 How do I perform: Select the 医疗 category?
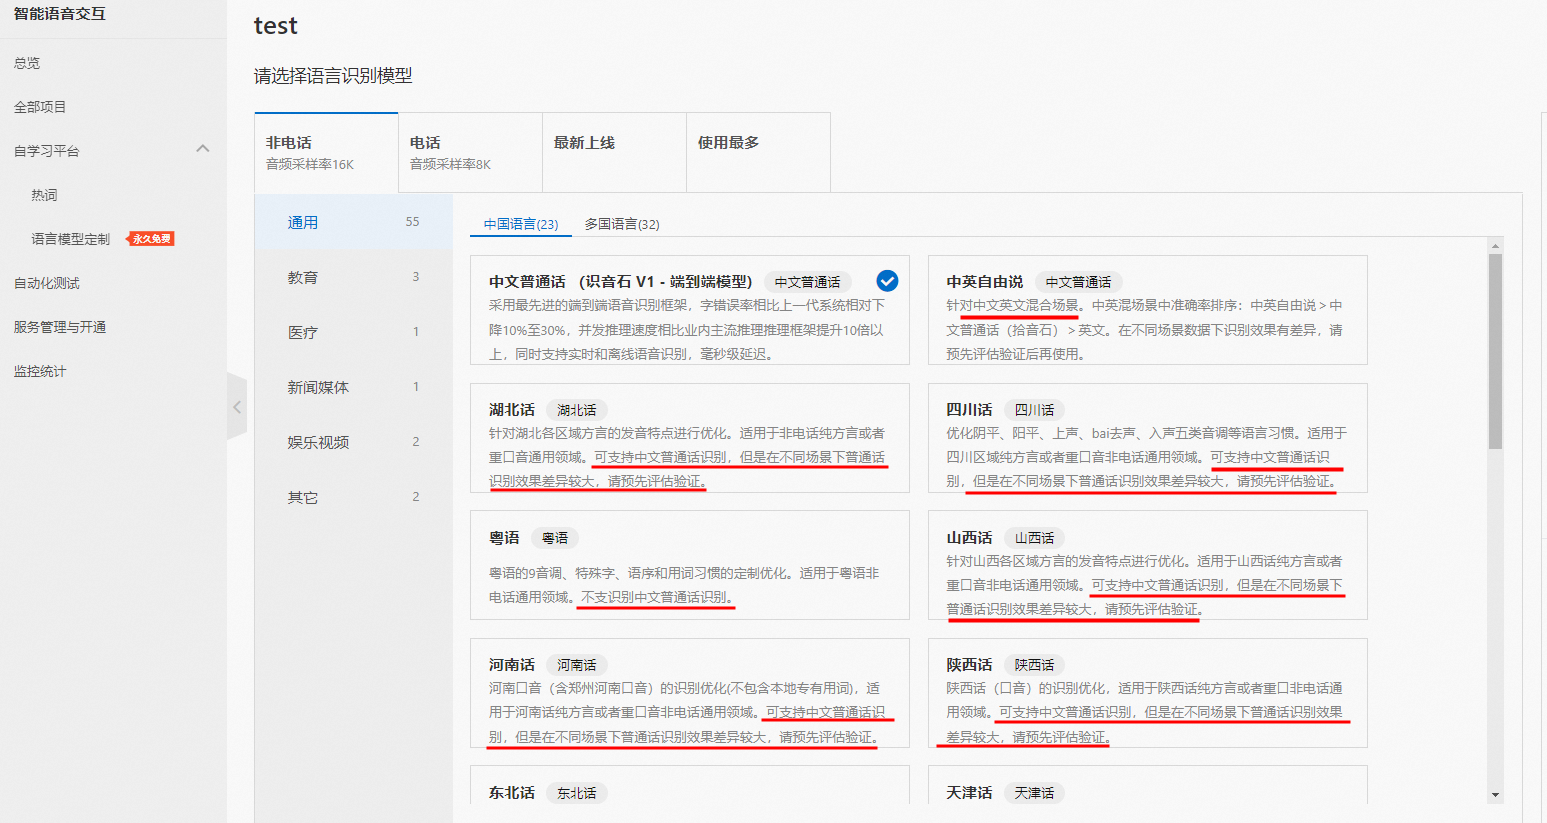point(354,332)
